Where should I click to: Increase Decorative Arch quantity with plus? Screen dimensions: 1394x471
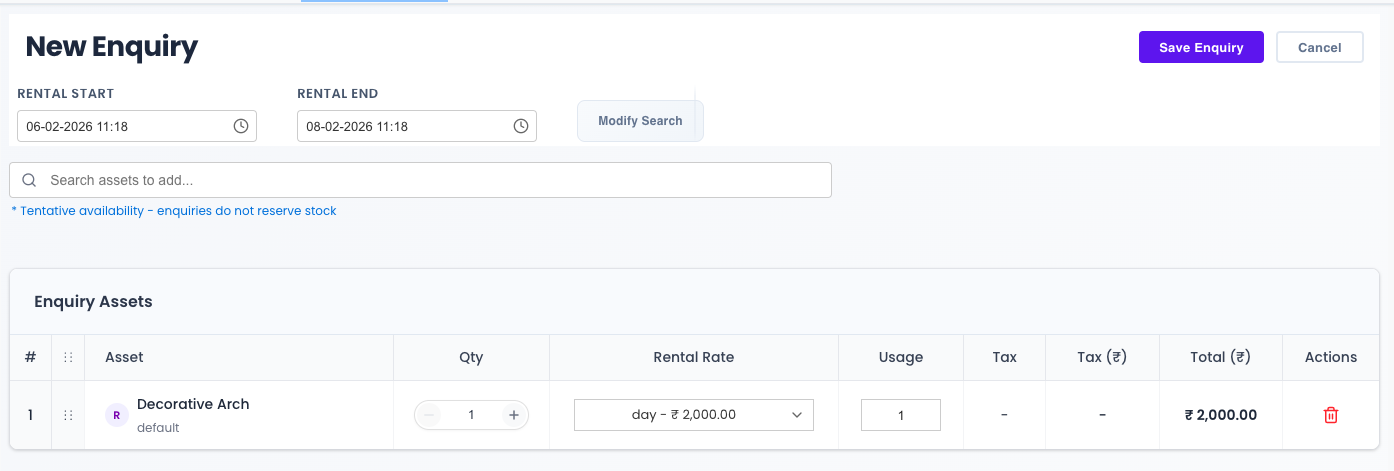pos(514,415)
